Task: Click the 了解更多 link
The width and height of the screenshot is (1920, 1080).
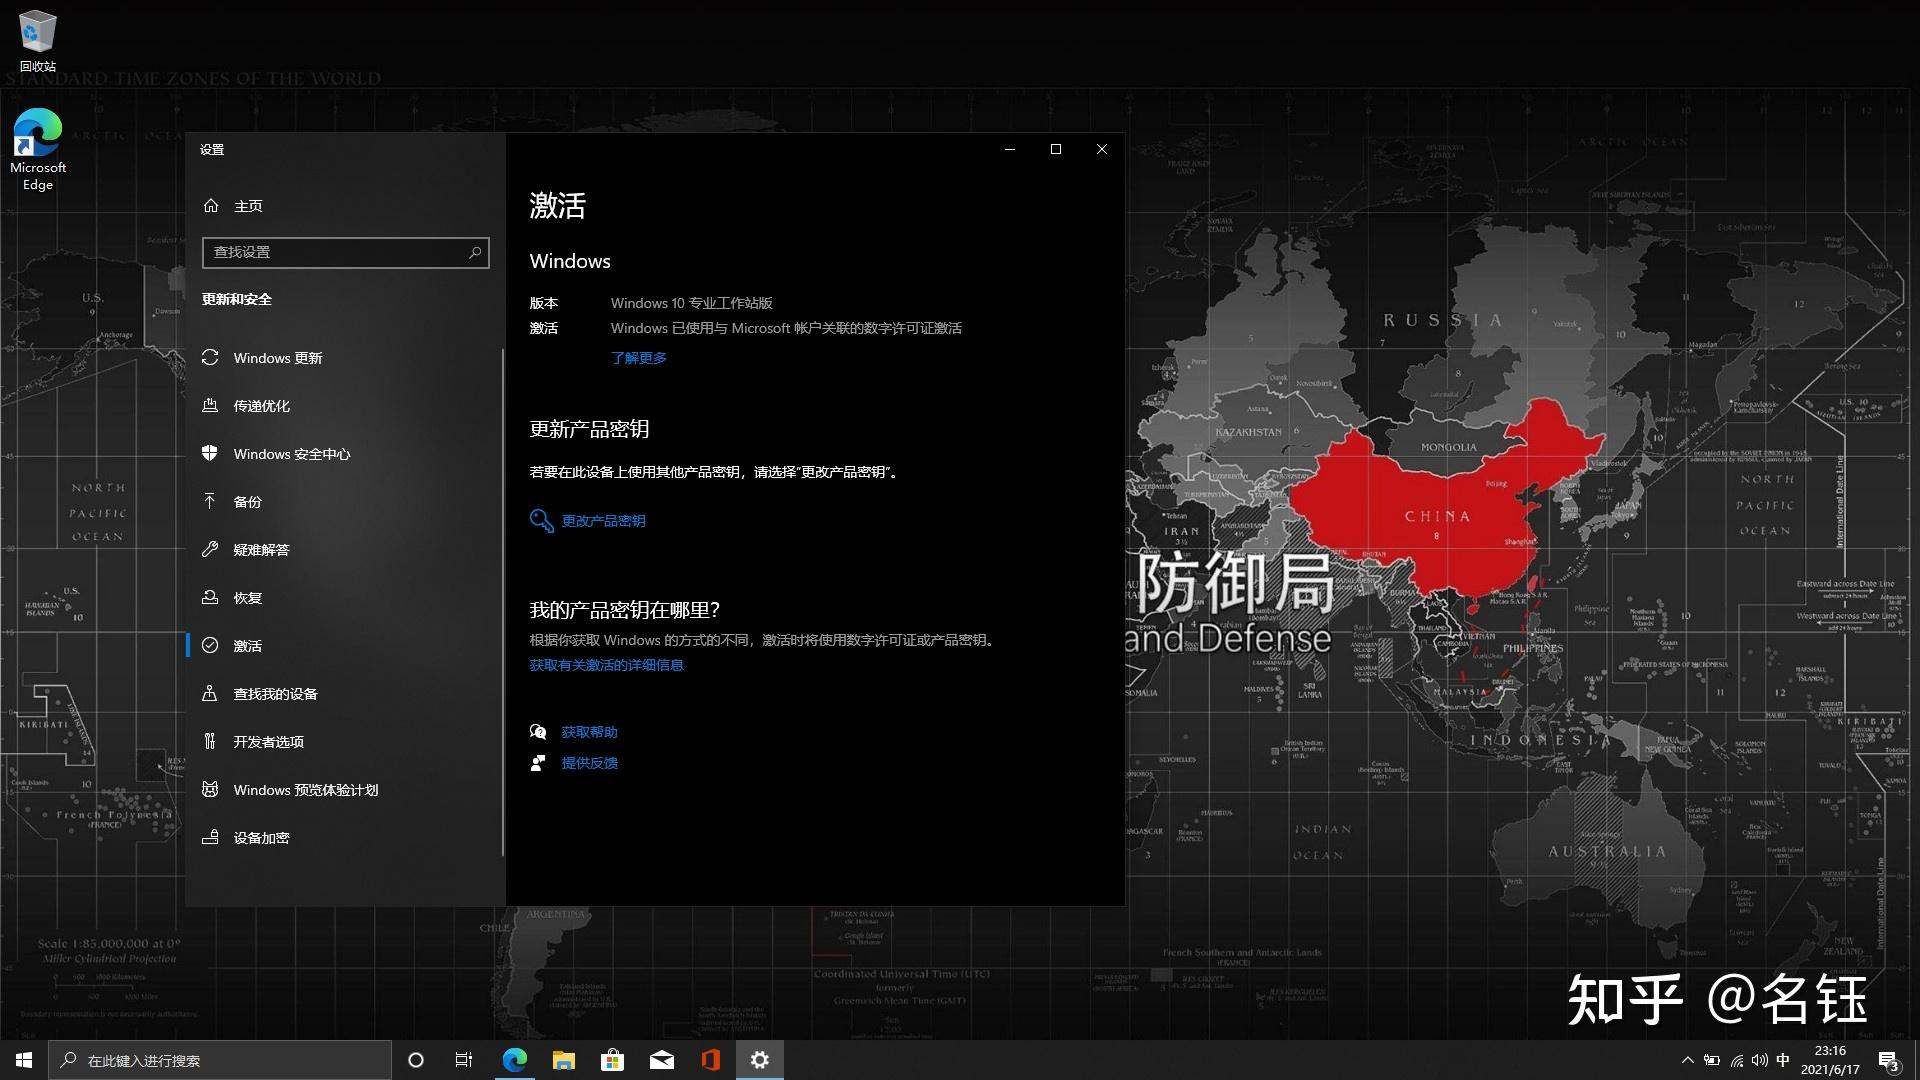Action: (x=638, y=358)
